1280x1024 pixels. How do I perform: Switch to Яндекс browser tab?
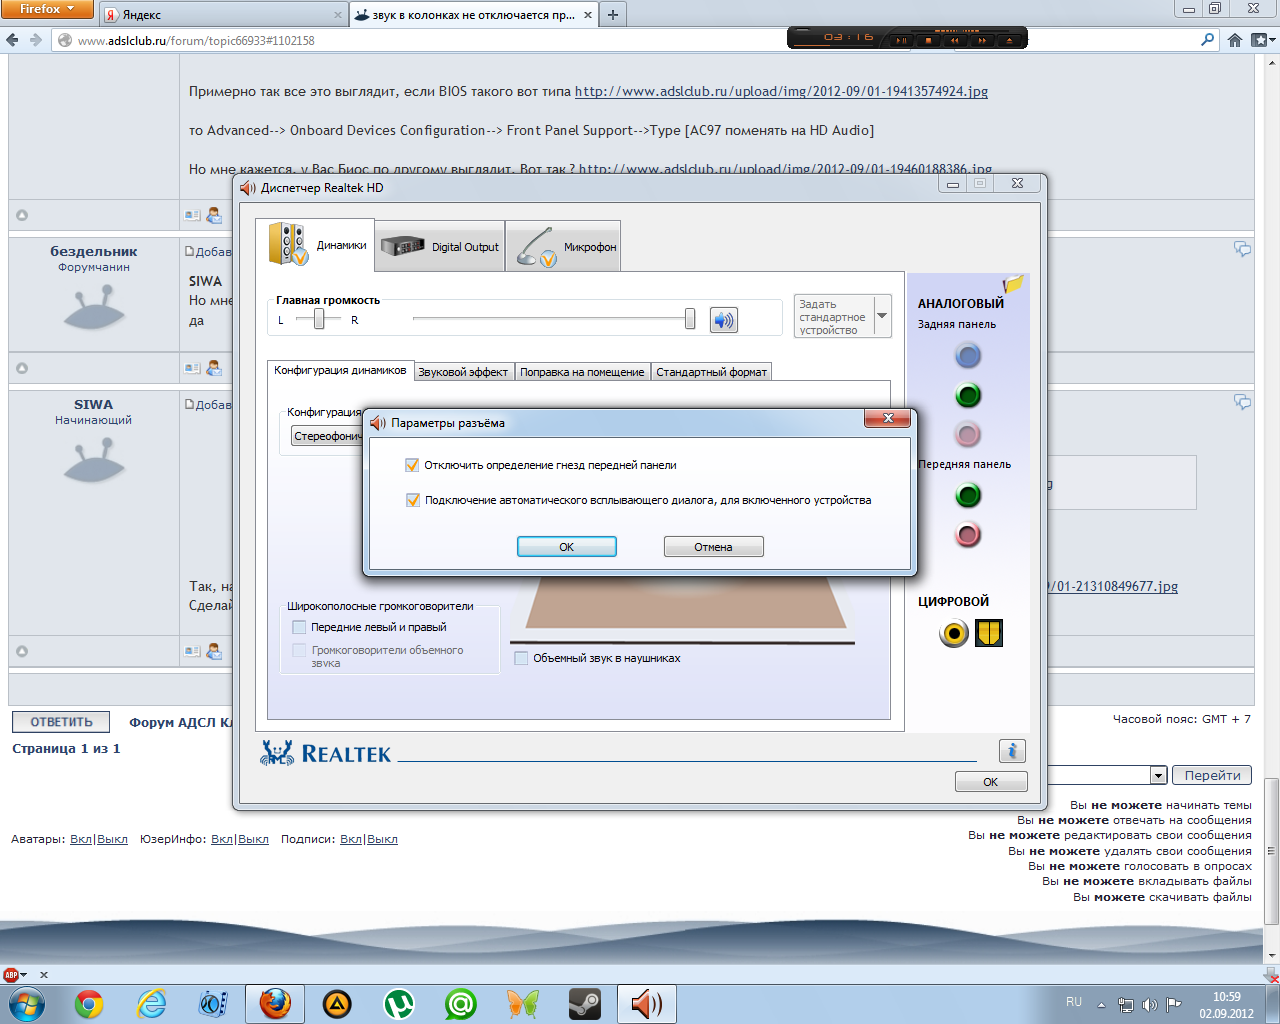pos(223,15)
